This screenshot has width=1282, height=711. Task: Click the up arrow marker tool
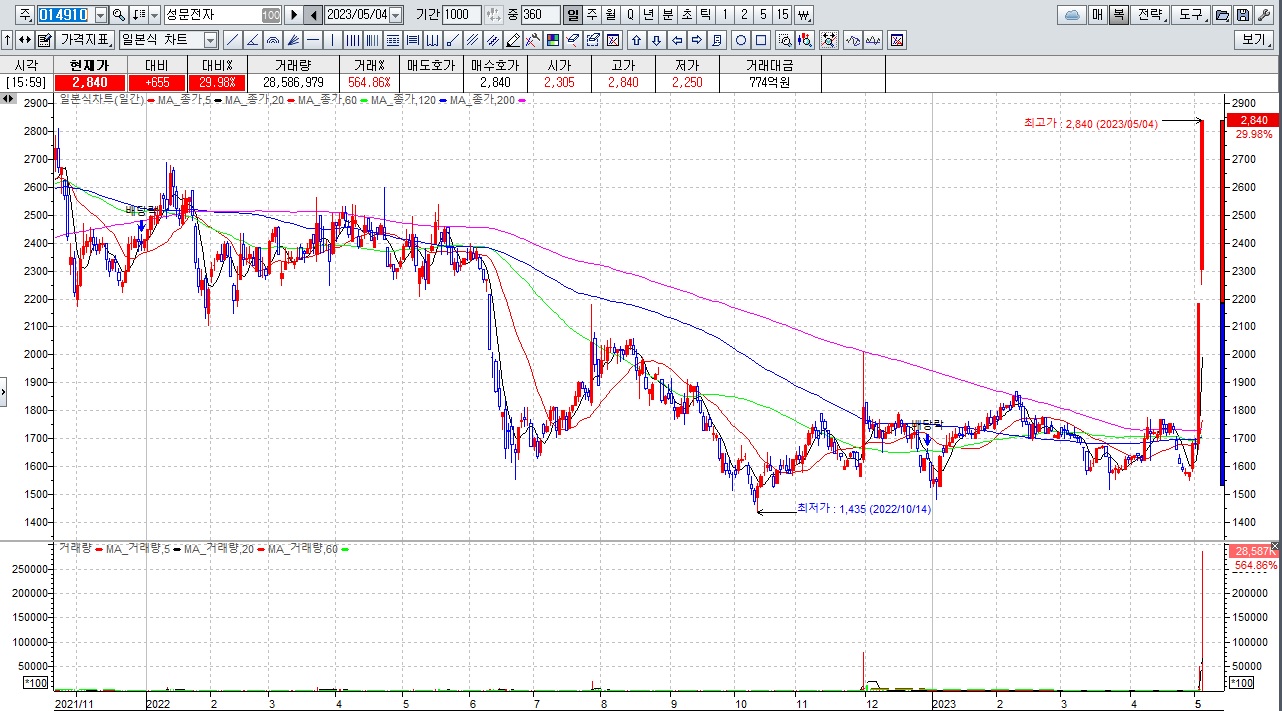[636, 40]
